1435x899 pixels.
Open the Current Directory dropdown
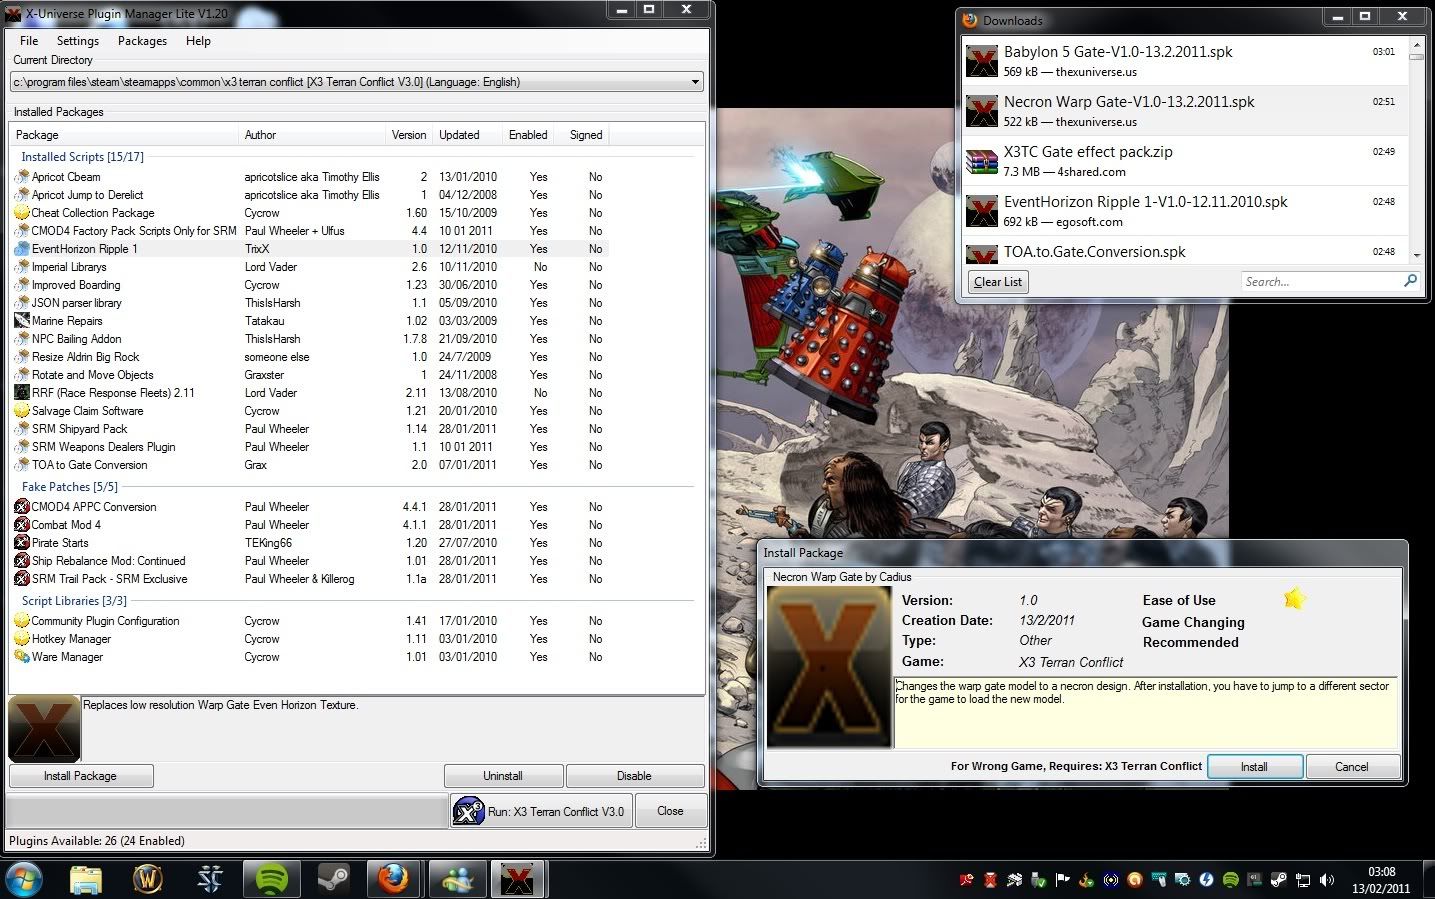click(x=694, y=82)
